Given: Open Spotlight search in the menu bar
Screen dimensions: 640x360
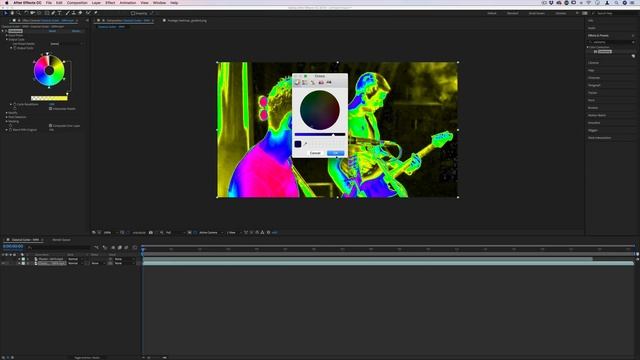Looking at the screenshot, I should click(x=616, y=3).
